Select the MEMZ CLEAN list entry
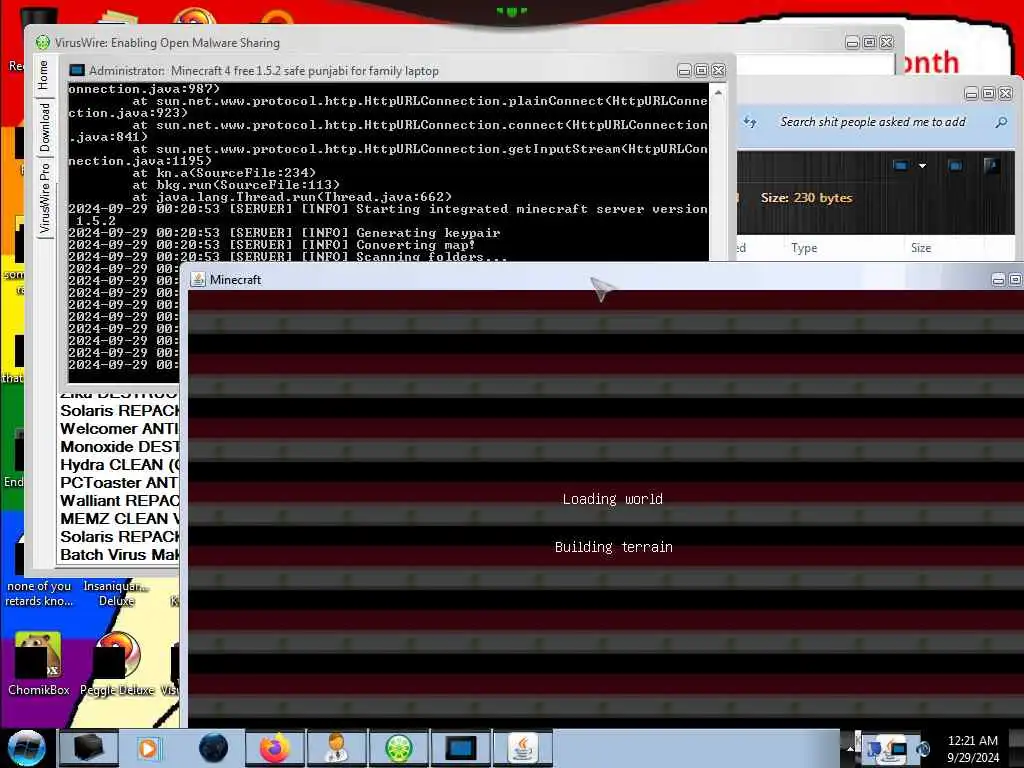The width and height of the screenshot is (1024, 768). click(x=120, y=519)
